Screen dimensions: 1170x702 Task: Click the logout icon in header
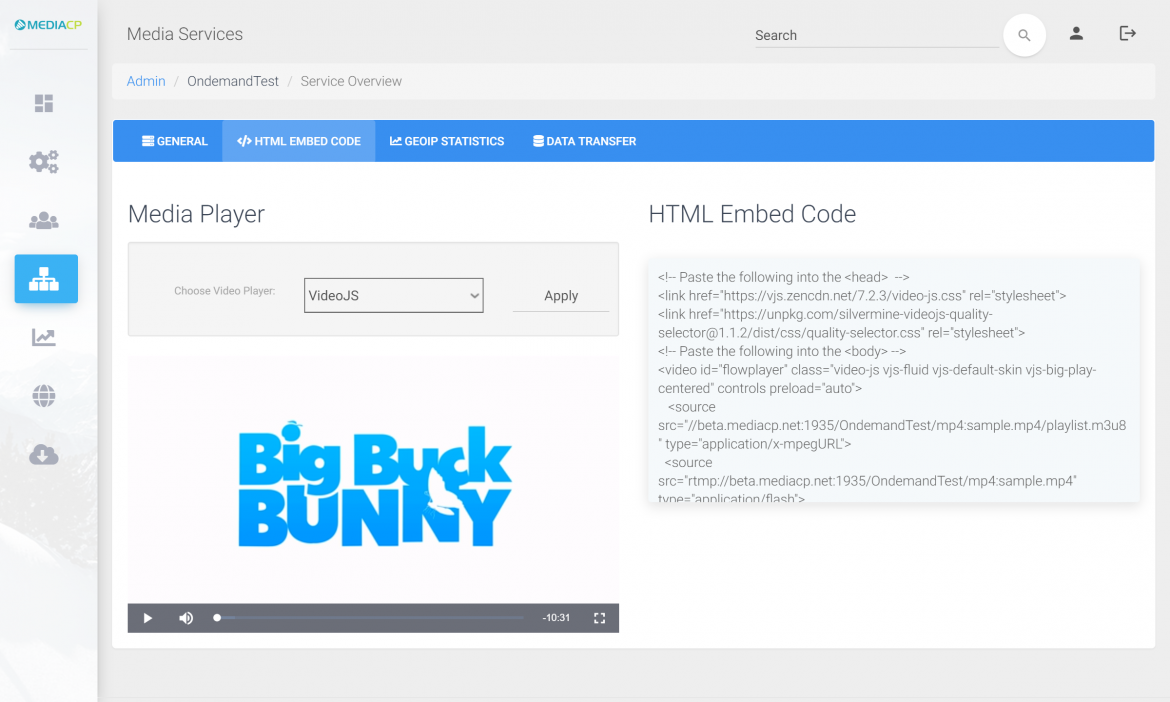click(1127, 34)
